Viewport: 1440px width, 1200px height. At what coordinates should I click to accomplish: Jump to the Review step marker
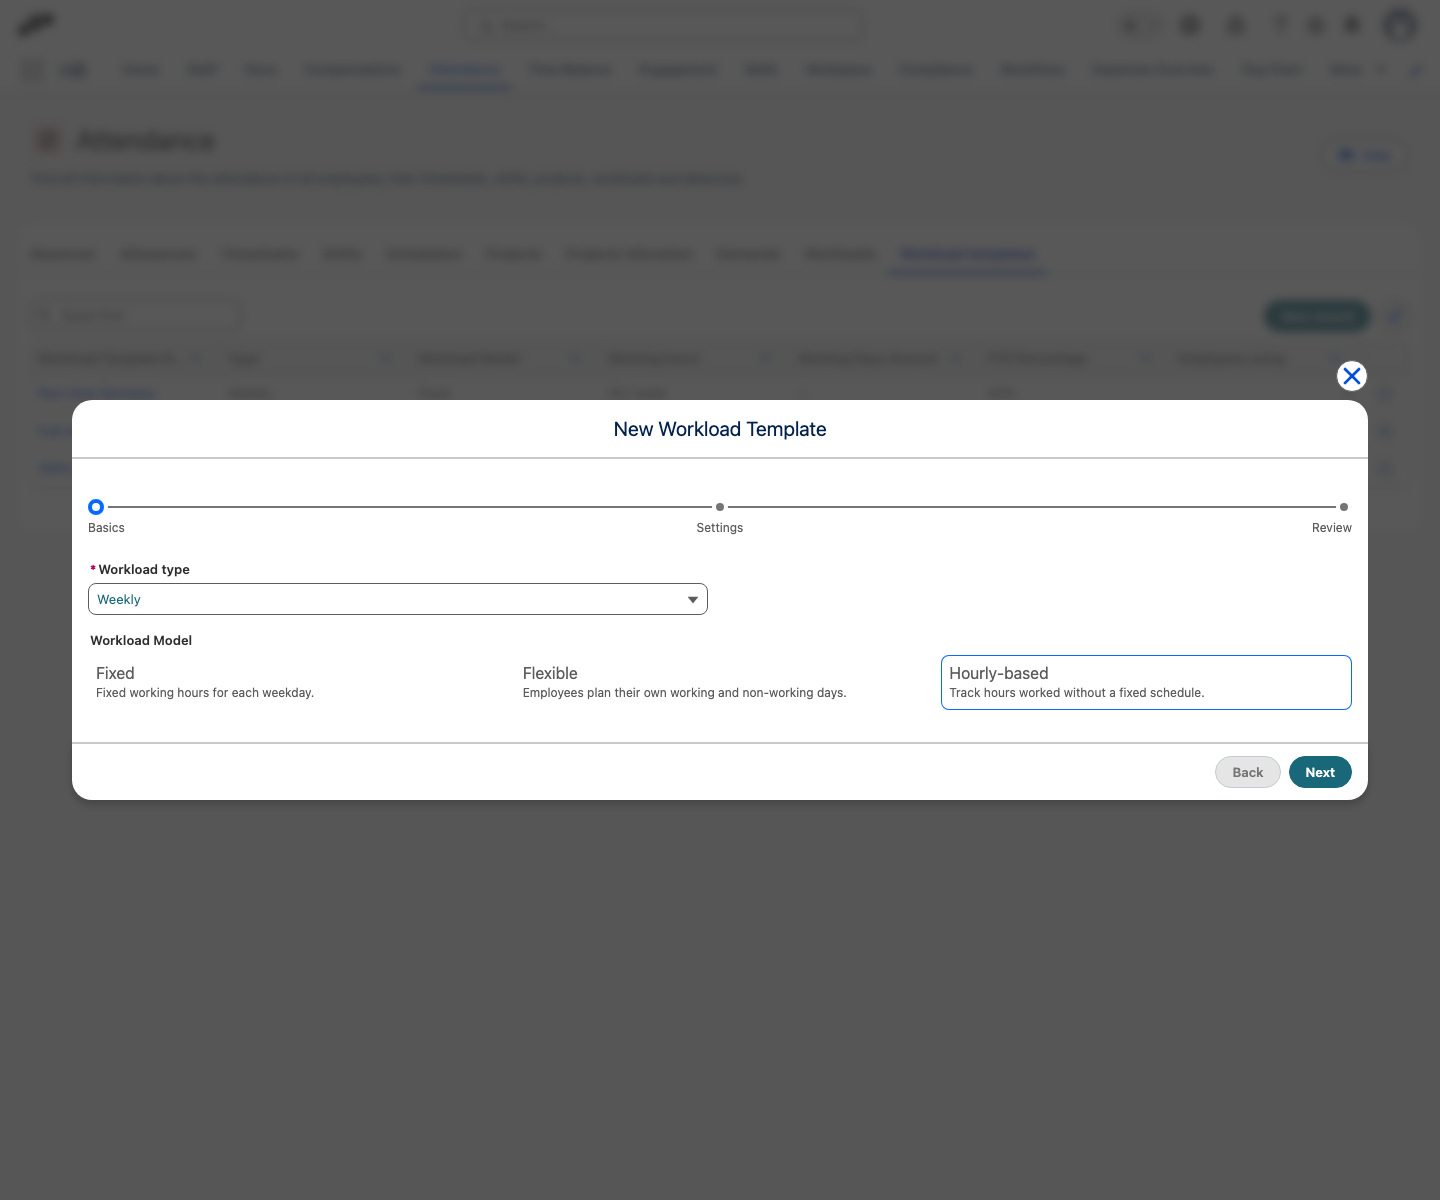click(1344, 507)
